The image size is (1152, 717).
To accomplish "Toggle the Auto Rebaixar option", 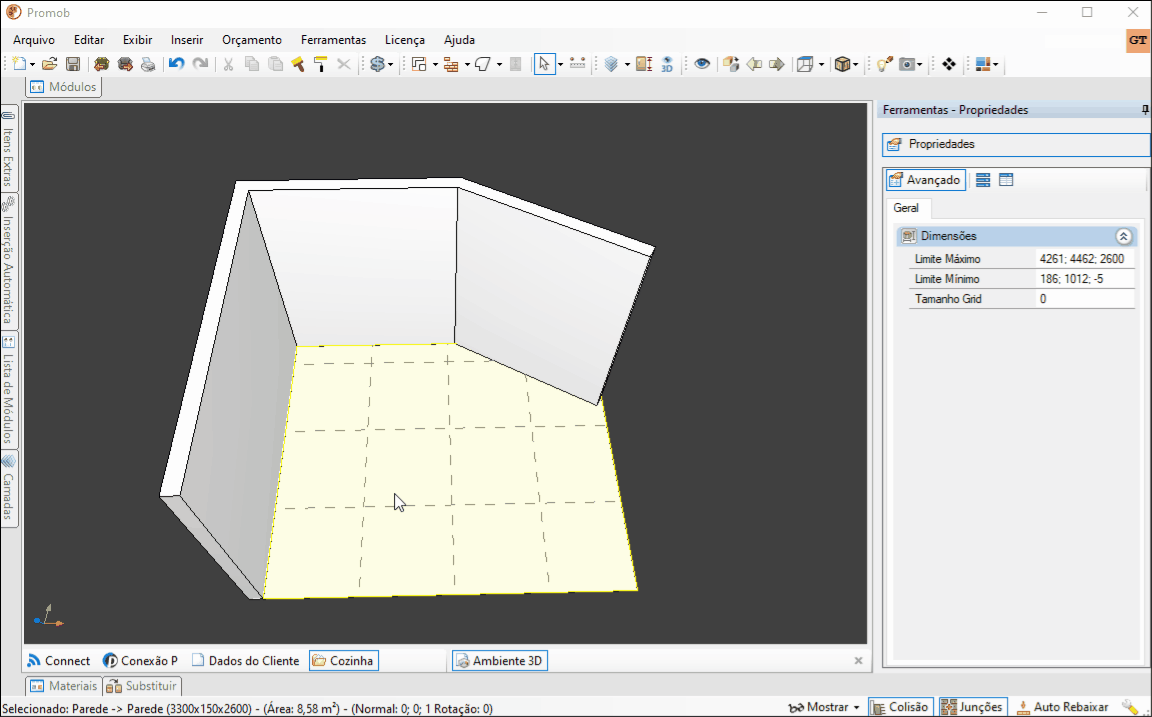I will click(1062, 707).
